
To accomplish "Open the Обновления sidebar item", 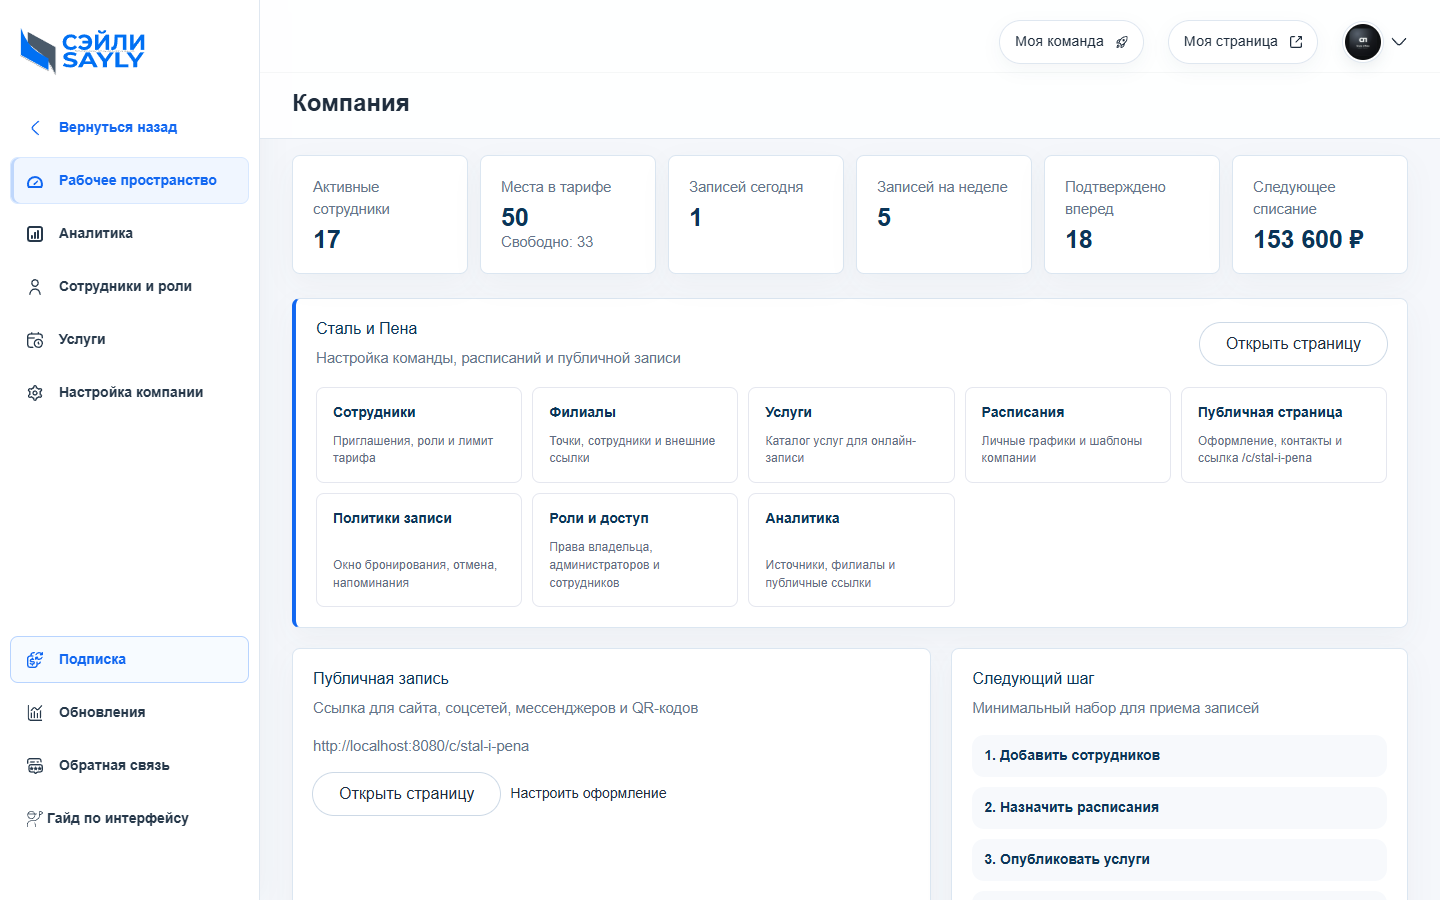I will 130,713.
